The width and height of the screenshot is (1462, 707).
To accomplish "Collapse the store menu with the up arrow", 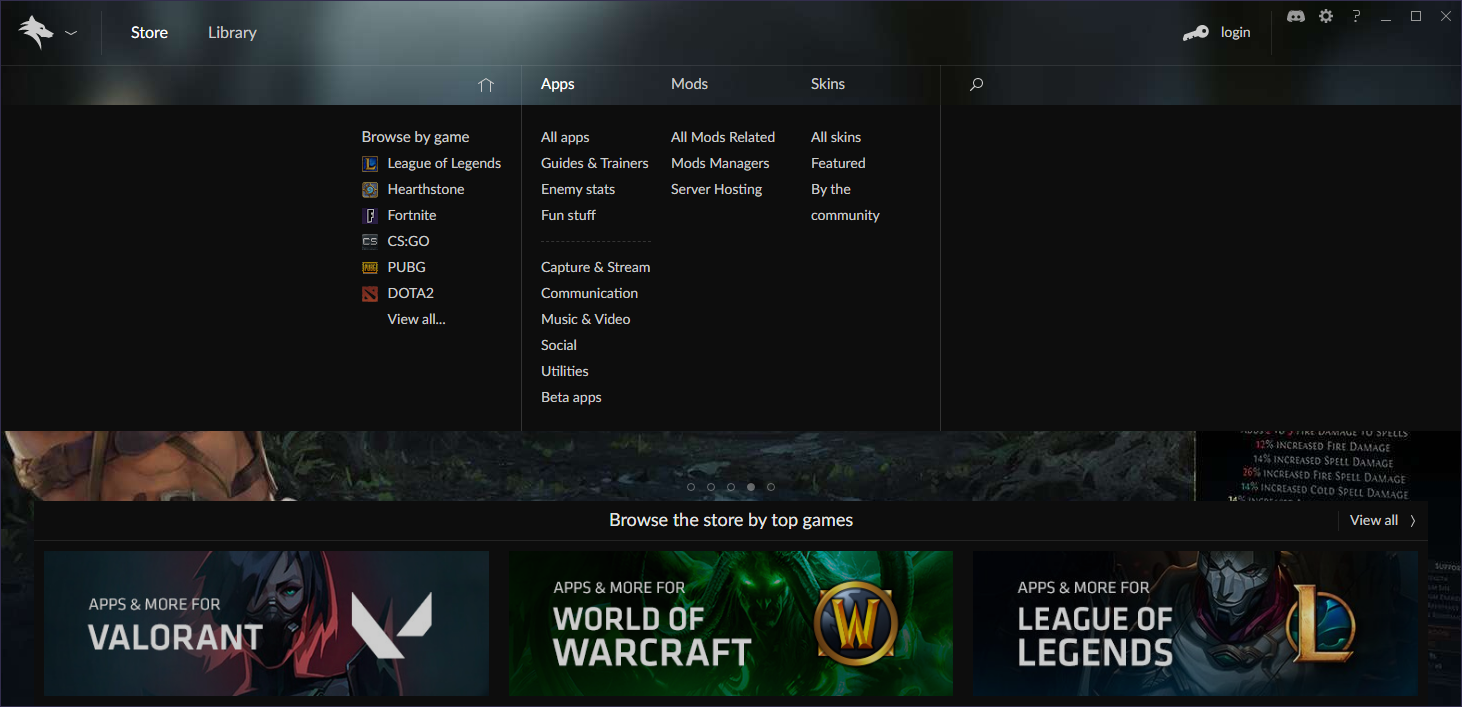I will tap(486, 85).
